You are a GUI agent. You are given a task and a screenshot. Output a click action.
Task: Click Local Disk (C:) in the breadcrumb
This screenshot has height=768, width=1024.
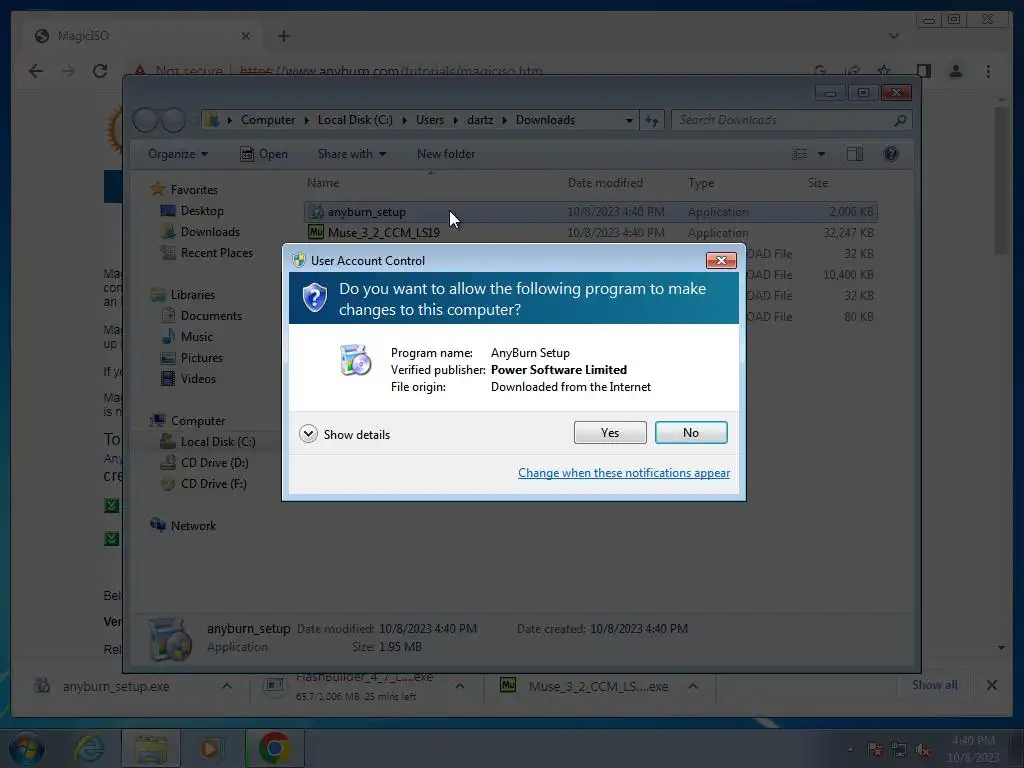[x=355, y=120]
